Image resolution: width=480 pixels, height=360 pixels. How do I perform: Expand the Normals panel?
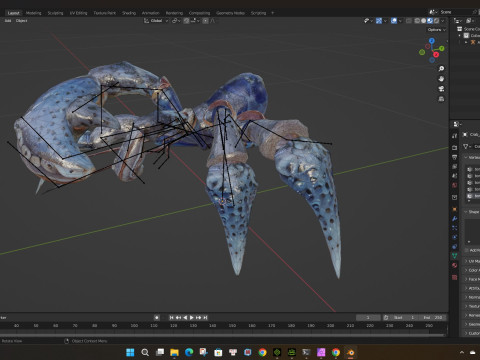472,297
